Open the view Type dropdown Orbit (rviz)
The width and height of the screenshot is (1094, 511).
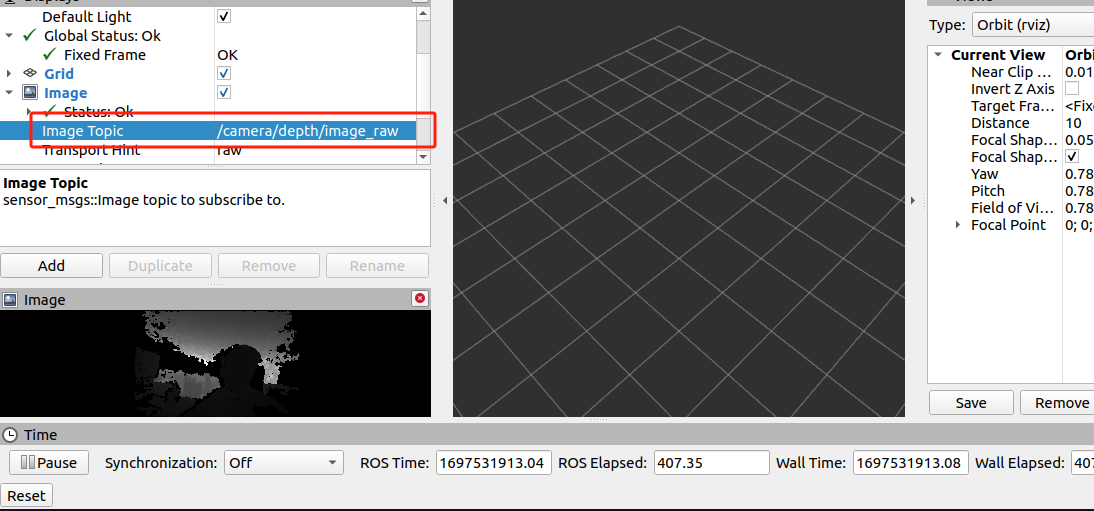1033,25
